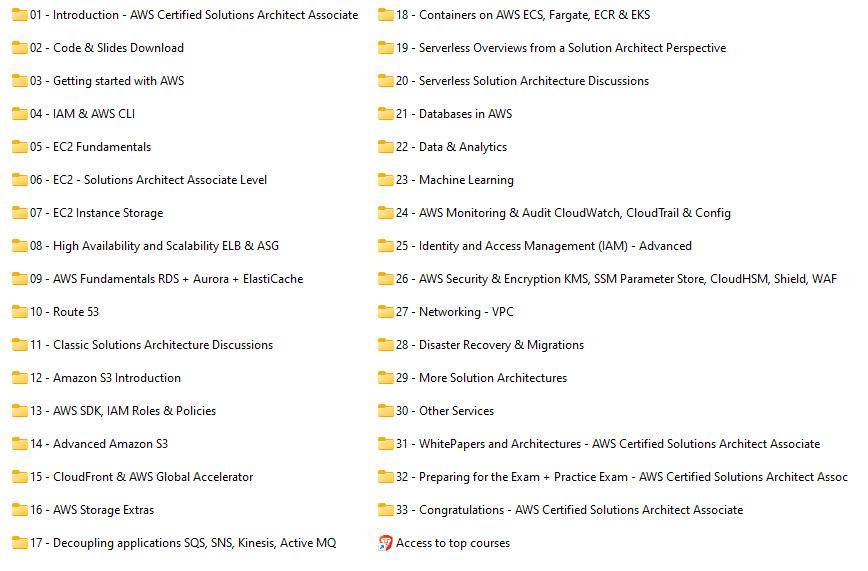
Task: Click '02 - Code & Slides Download' name
Action: coord(107,48)
